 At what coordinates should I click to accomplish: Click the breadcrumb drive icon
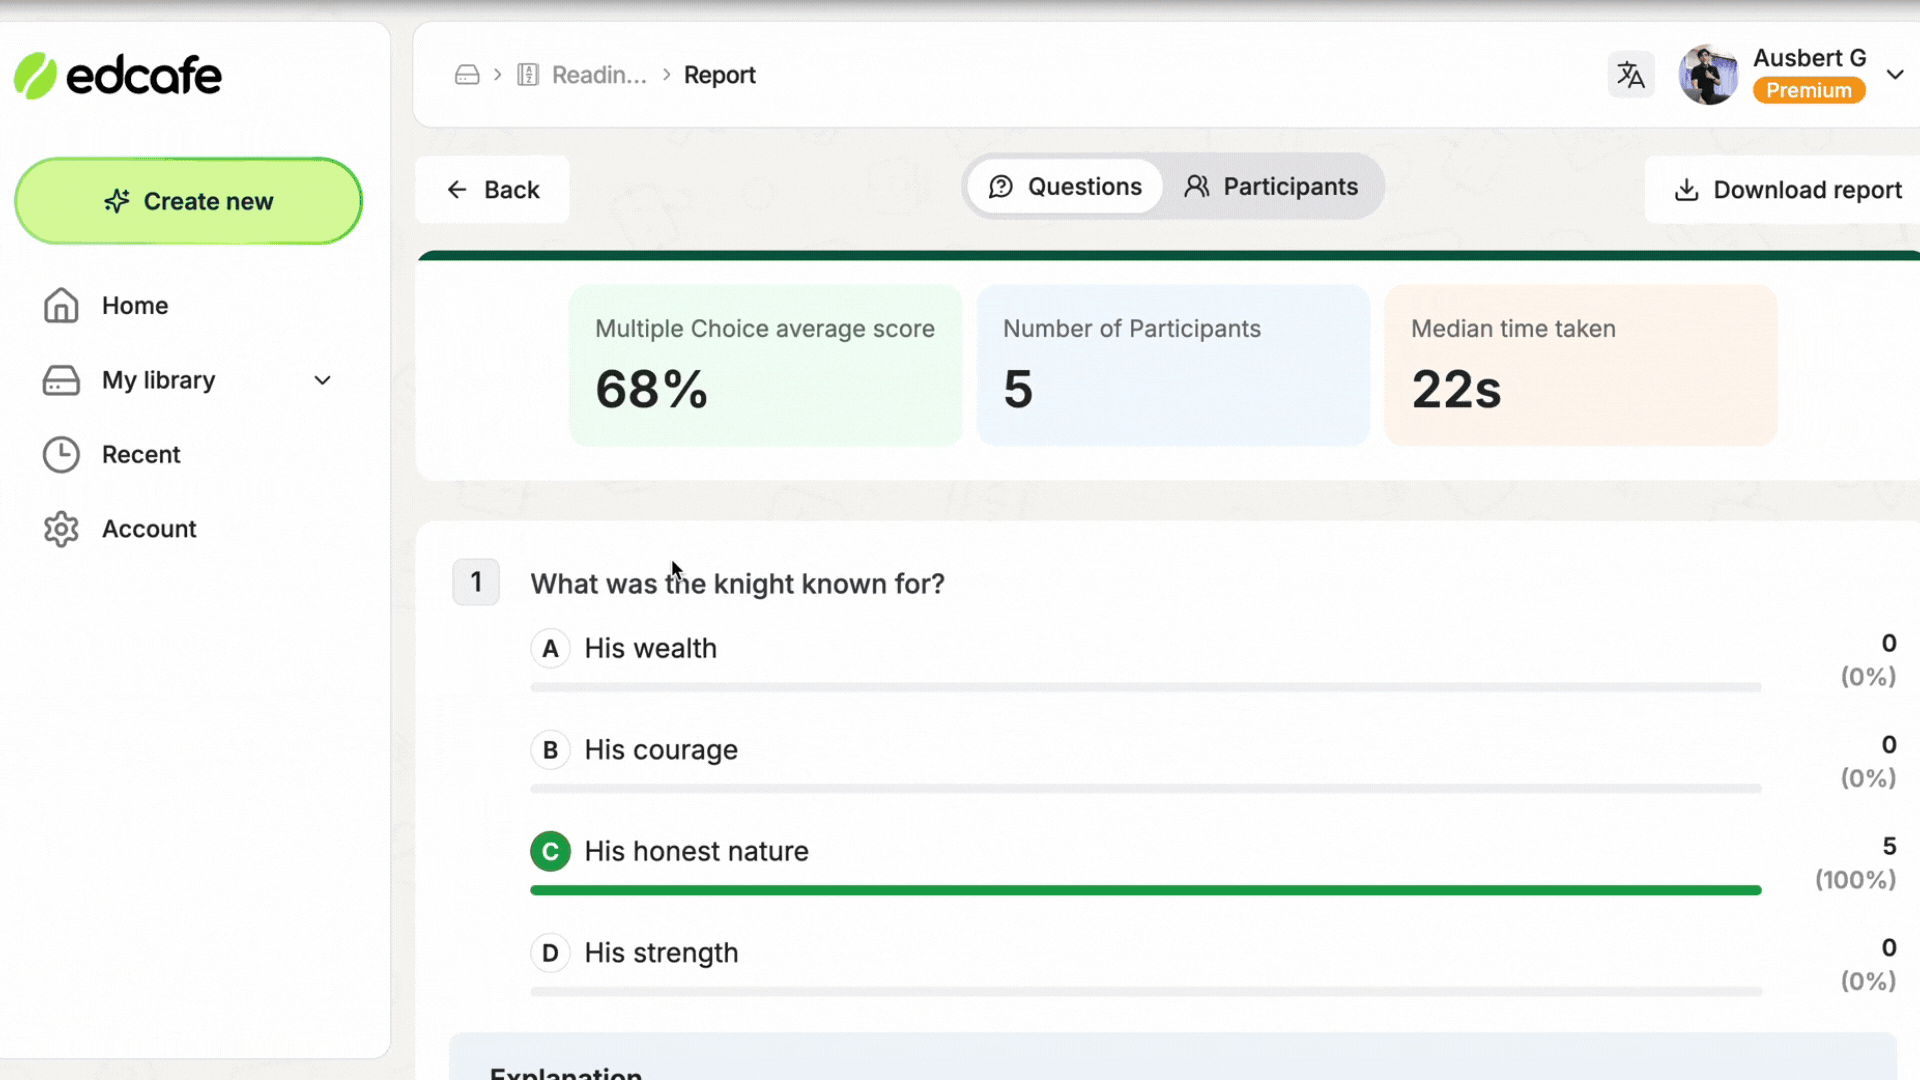[x=466, y=74]
